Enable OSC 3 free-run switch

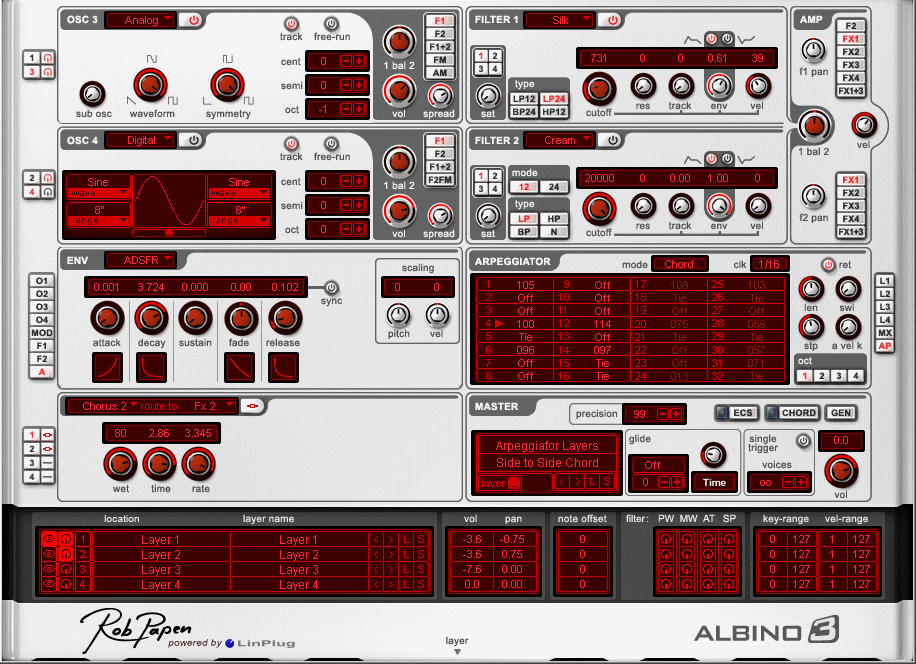point(331,24)
